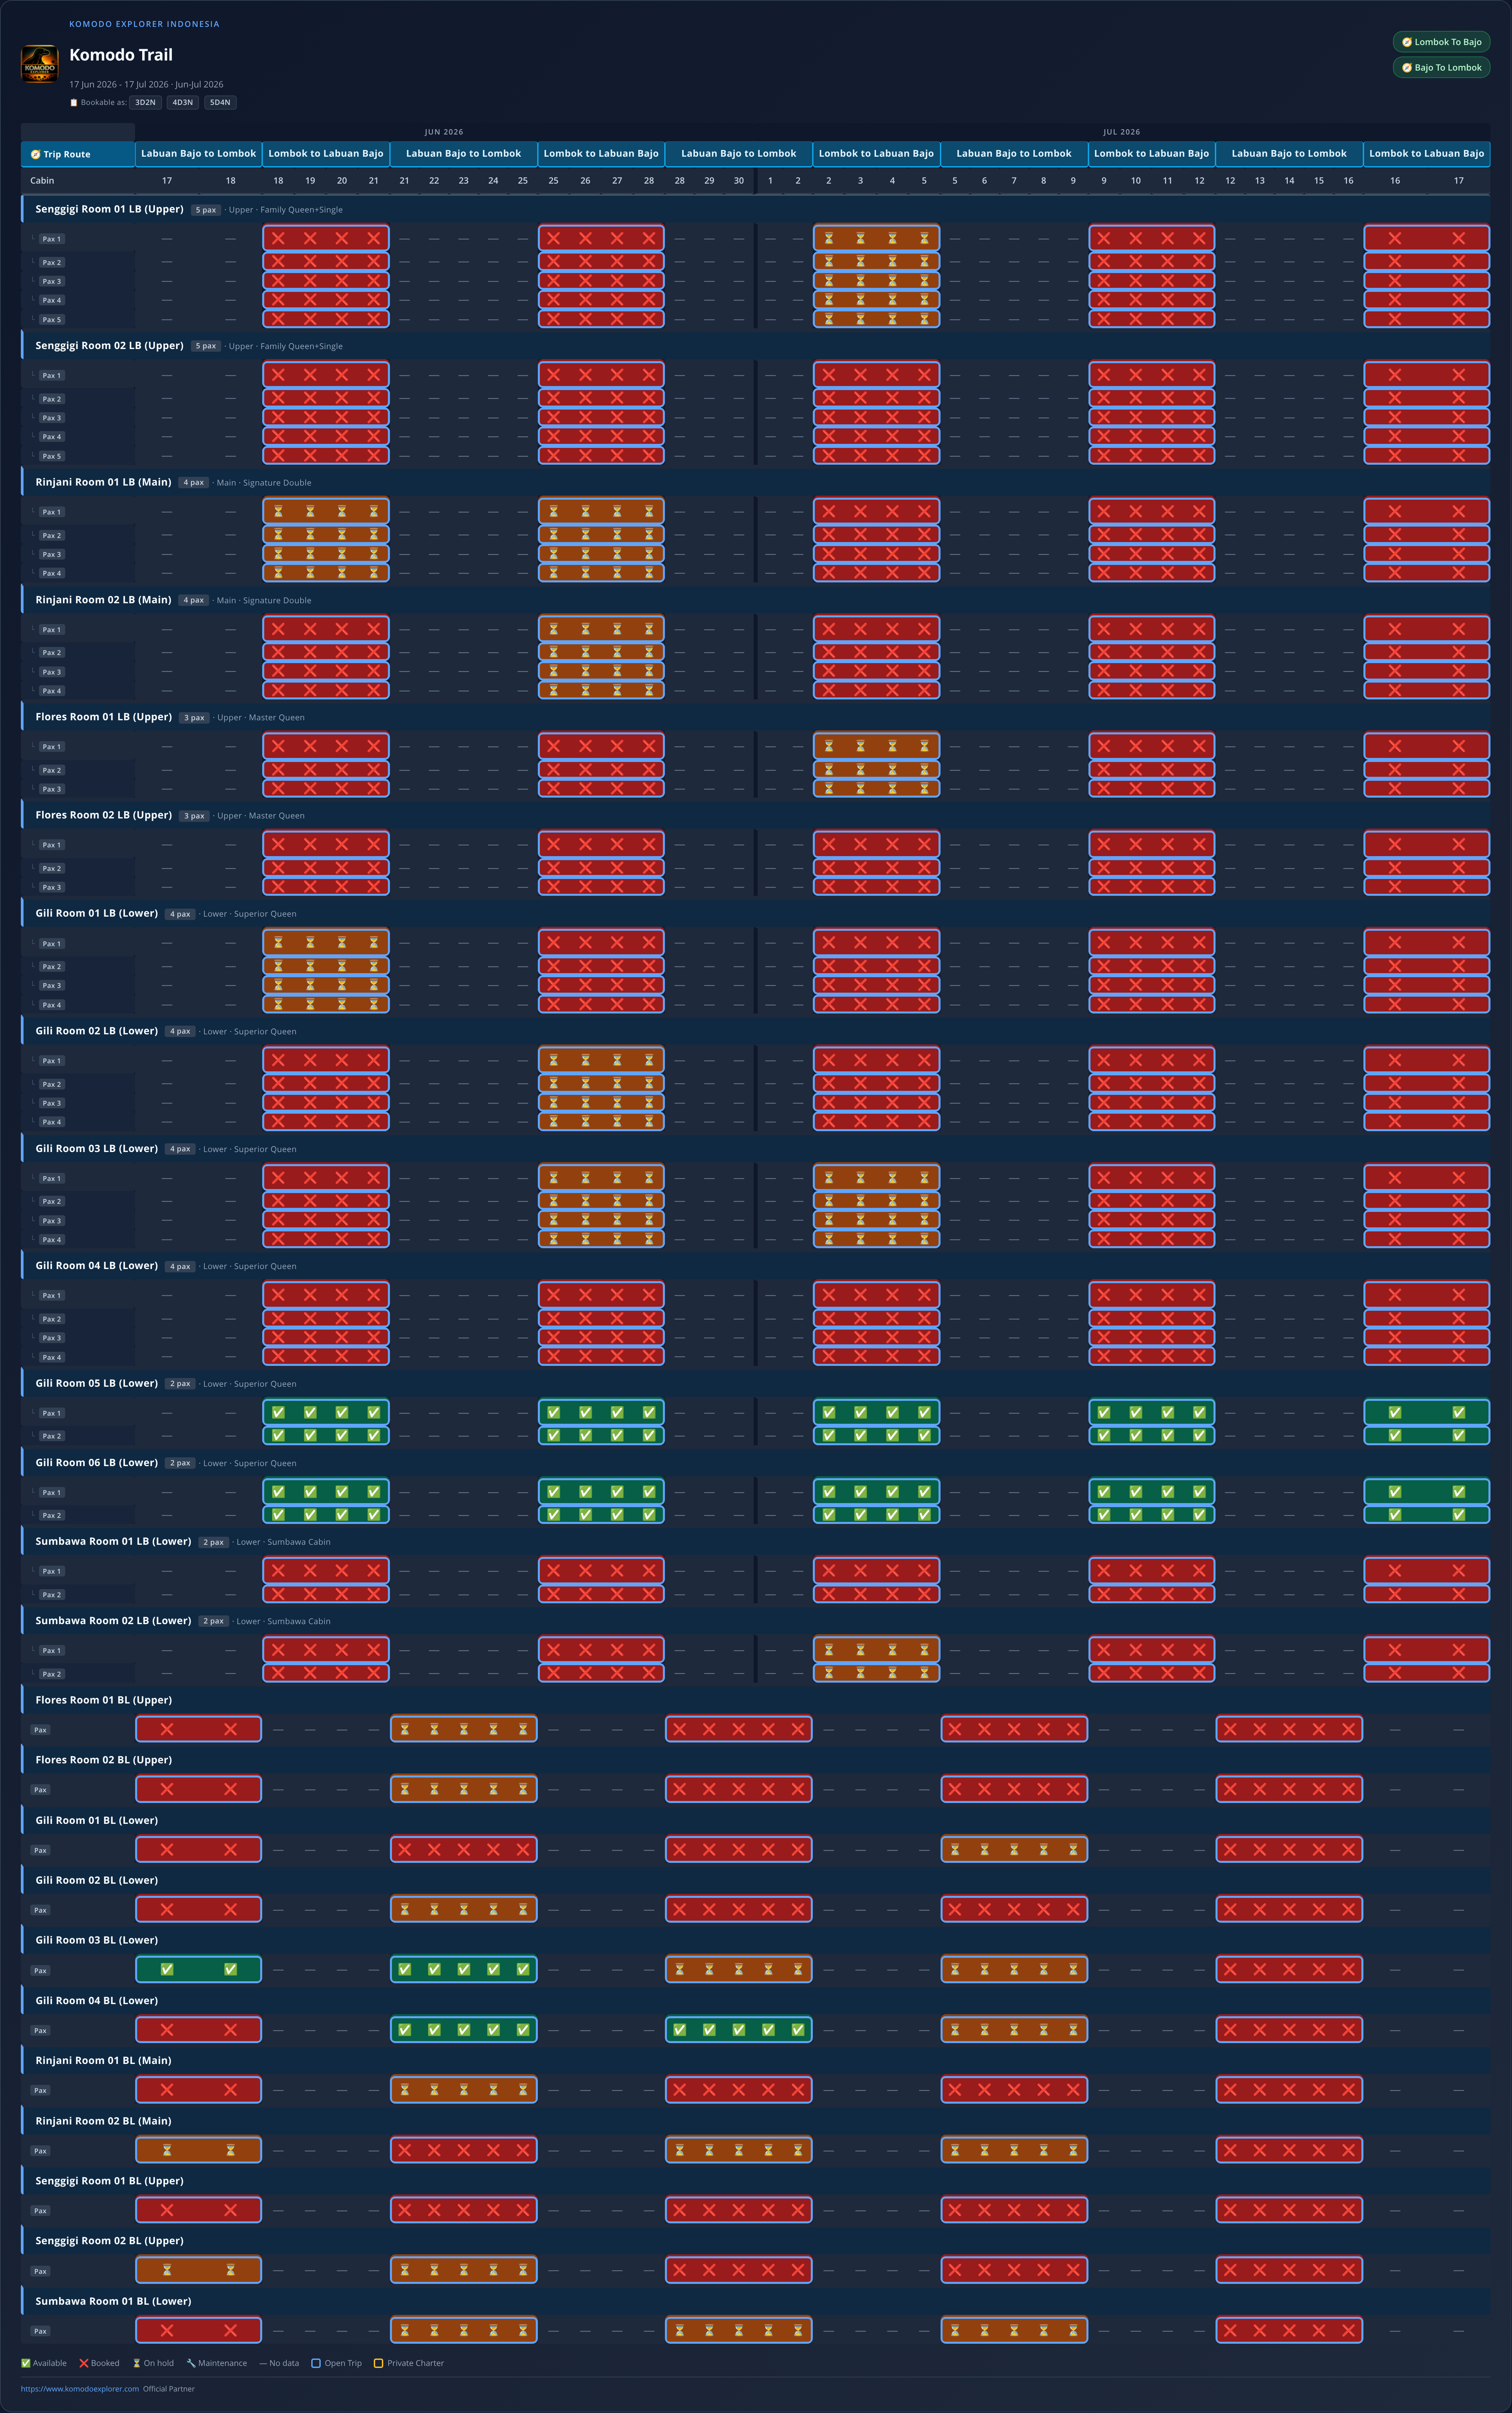Select Labuan Bajo to Lombok header above 12-16 Jul
The image size is (1512, 2413).
(x=1289, y=154)
